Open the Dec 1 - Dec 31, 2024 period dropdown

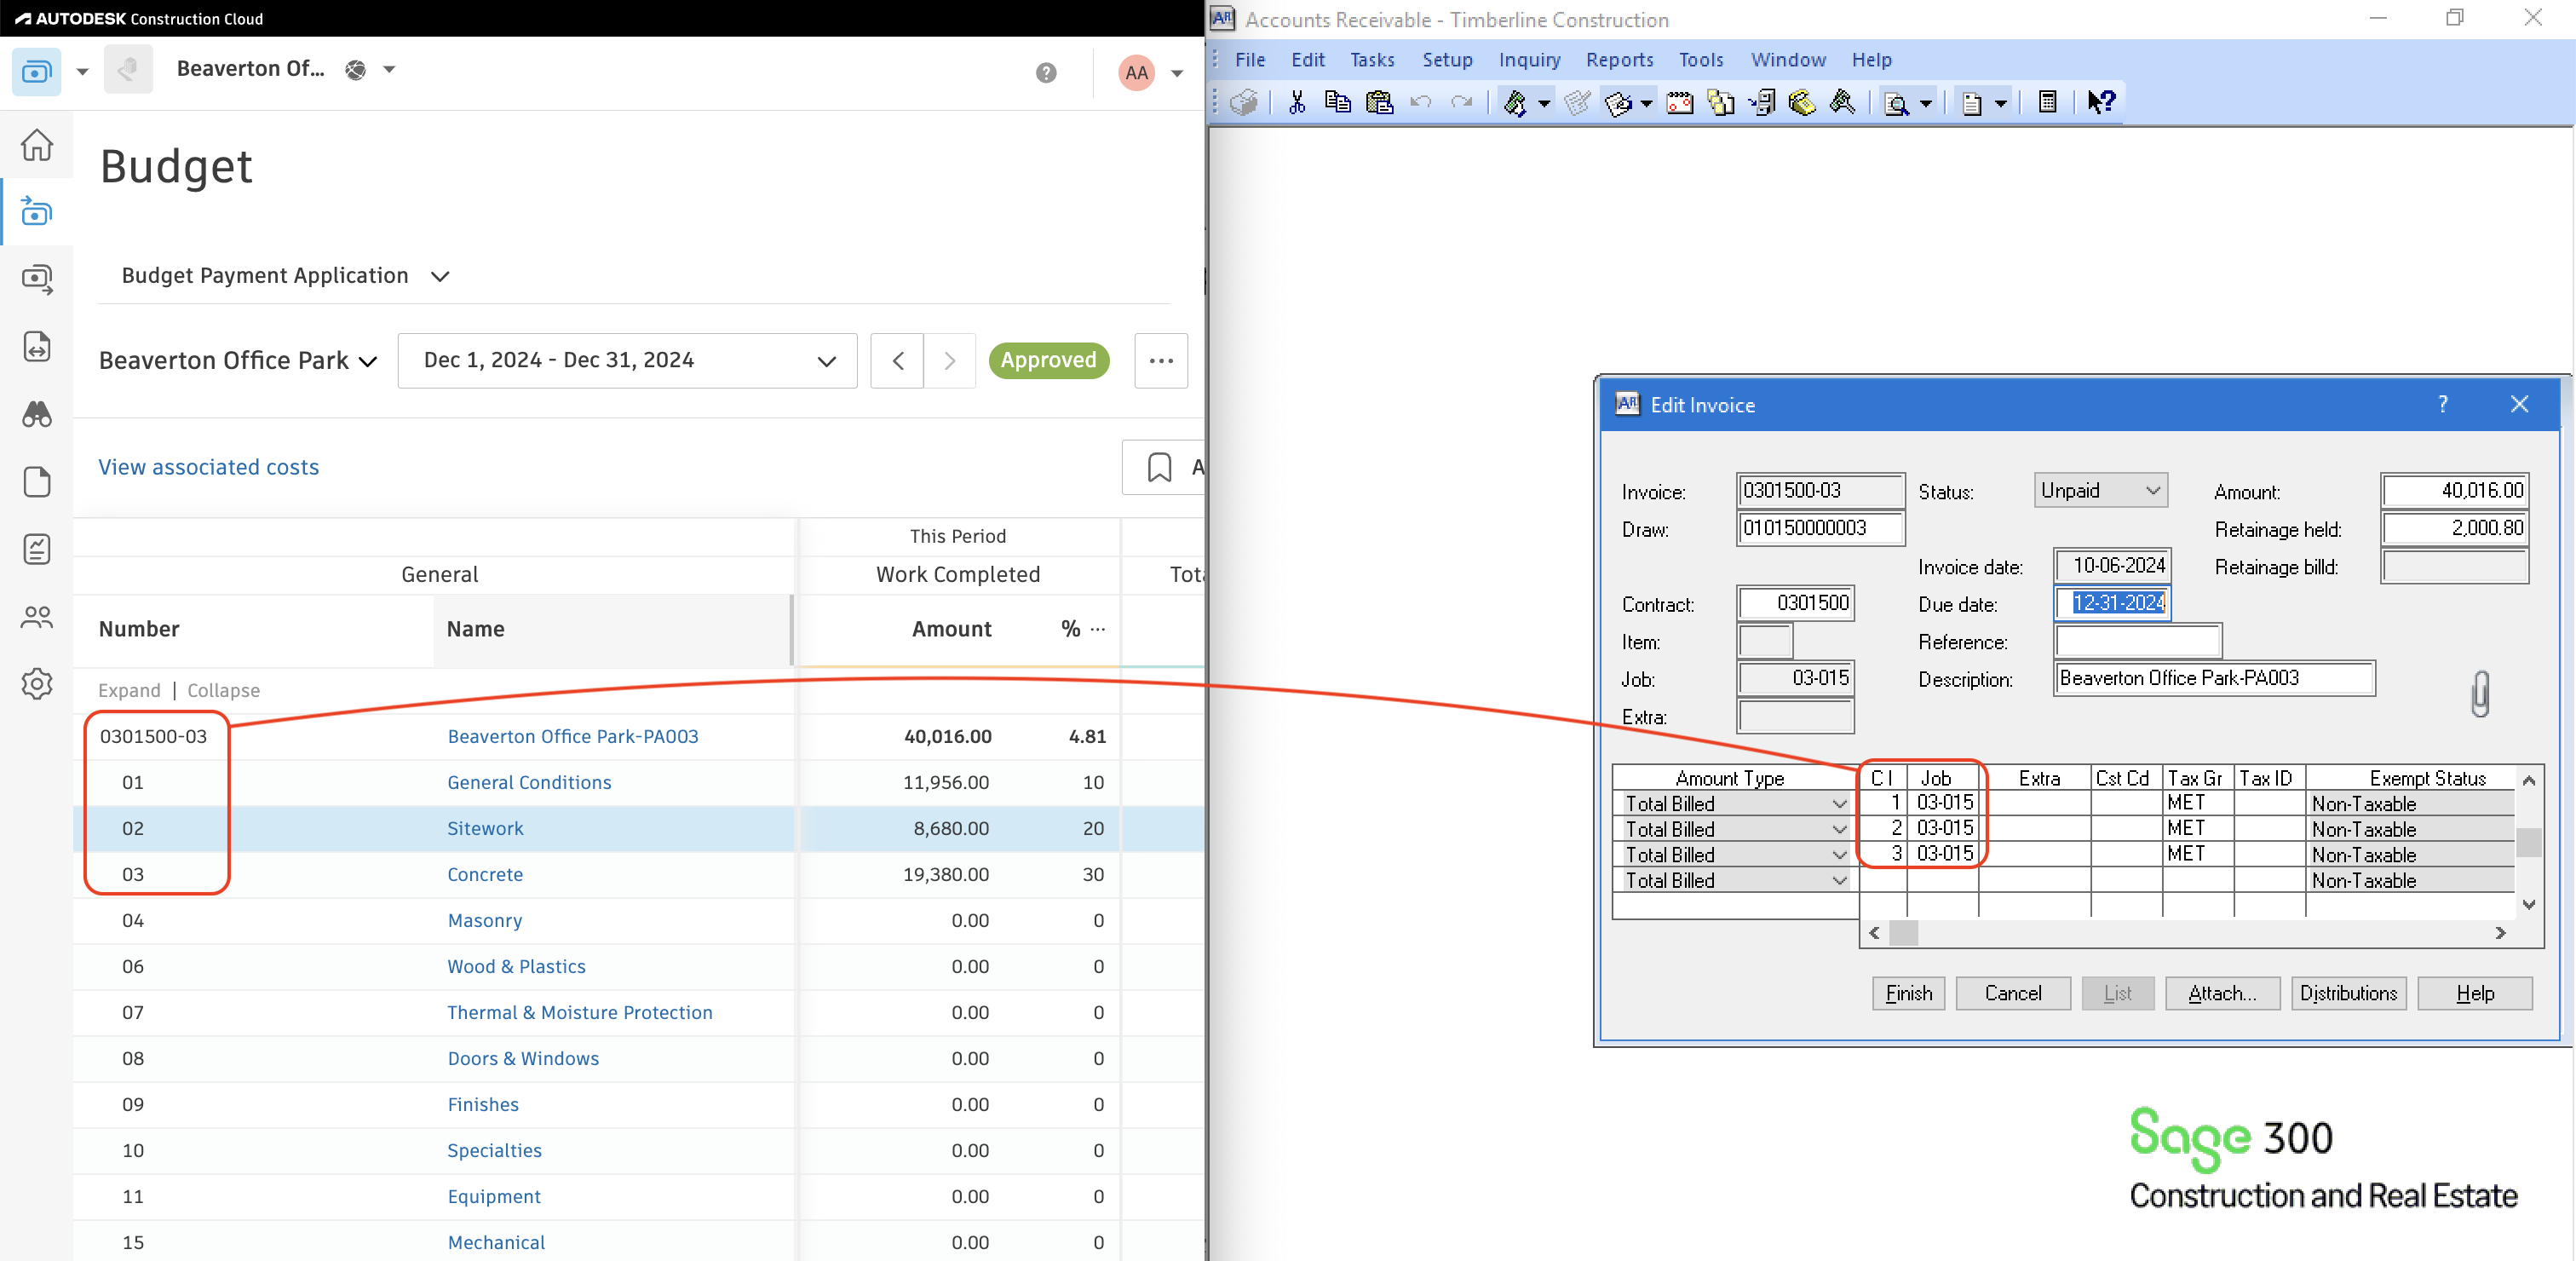627,361
